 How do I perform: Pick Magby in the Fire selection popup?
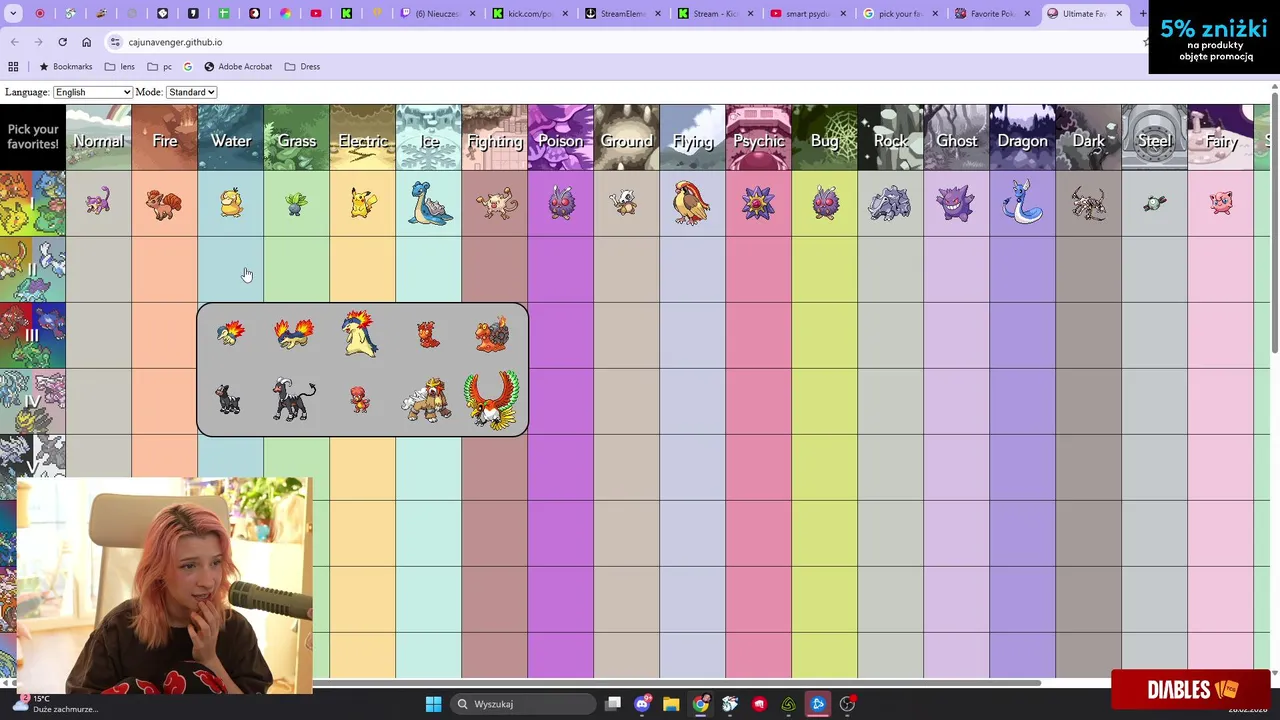pos(360,400)
